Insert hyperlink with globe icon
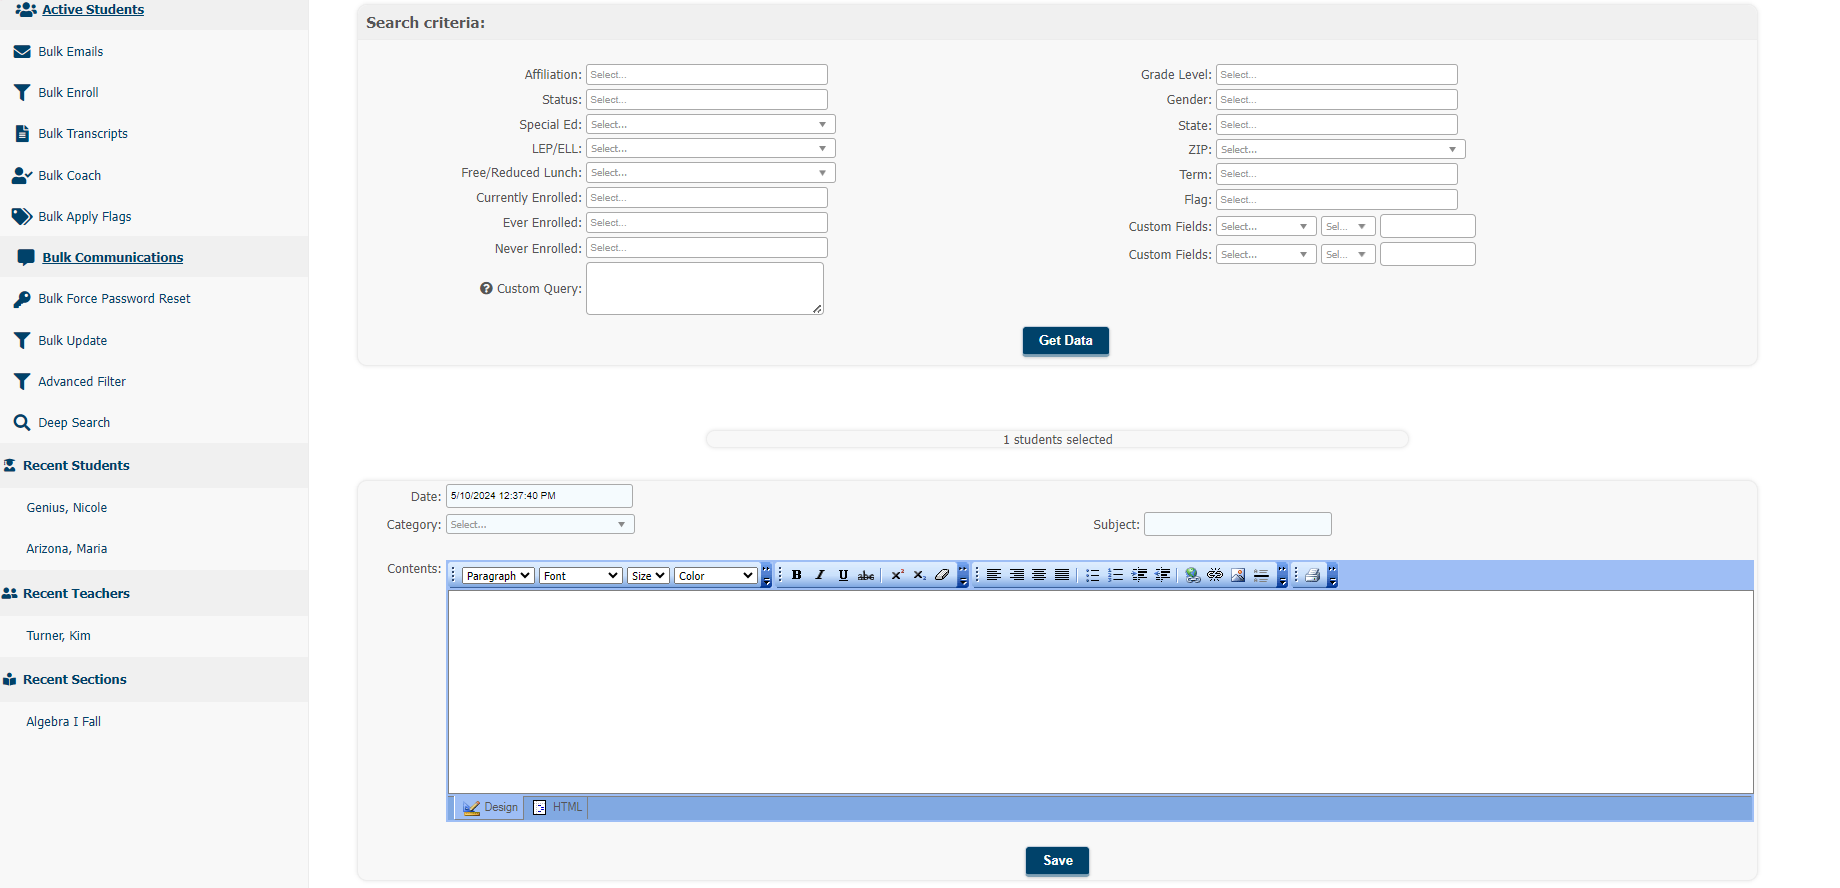 pos(1192,575)
